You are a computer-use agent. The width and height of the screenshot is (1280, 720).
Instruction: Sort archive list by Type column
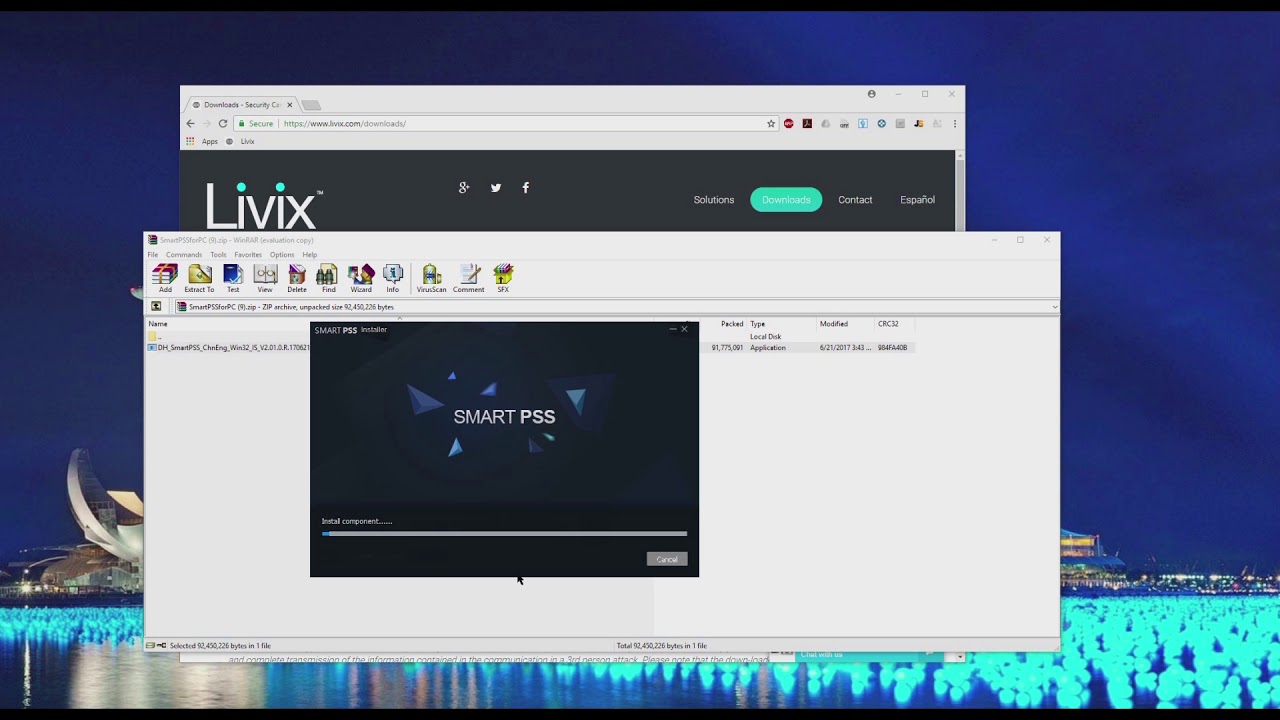point(758,324)
